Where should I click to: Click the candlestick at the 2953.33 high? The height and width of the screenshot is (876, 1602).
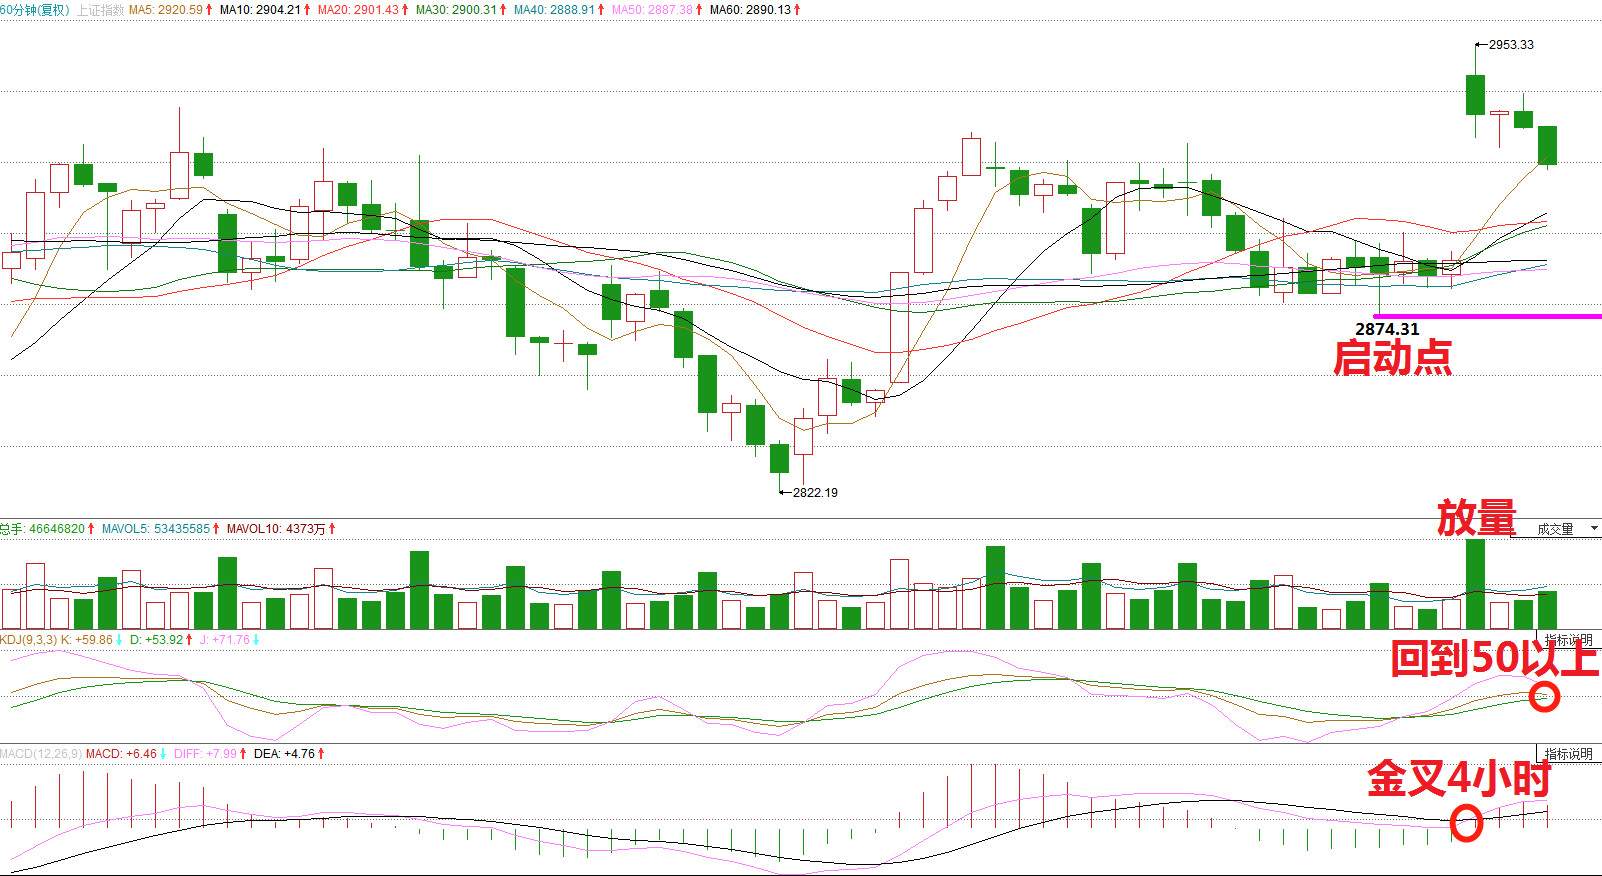pyautogui.click(x=1475, y=92)
